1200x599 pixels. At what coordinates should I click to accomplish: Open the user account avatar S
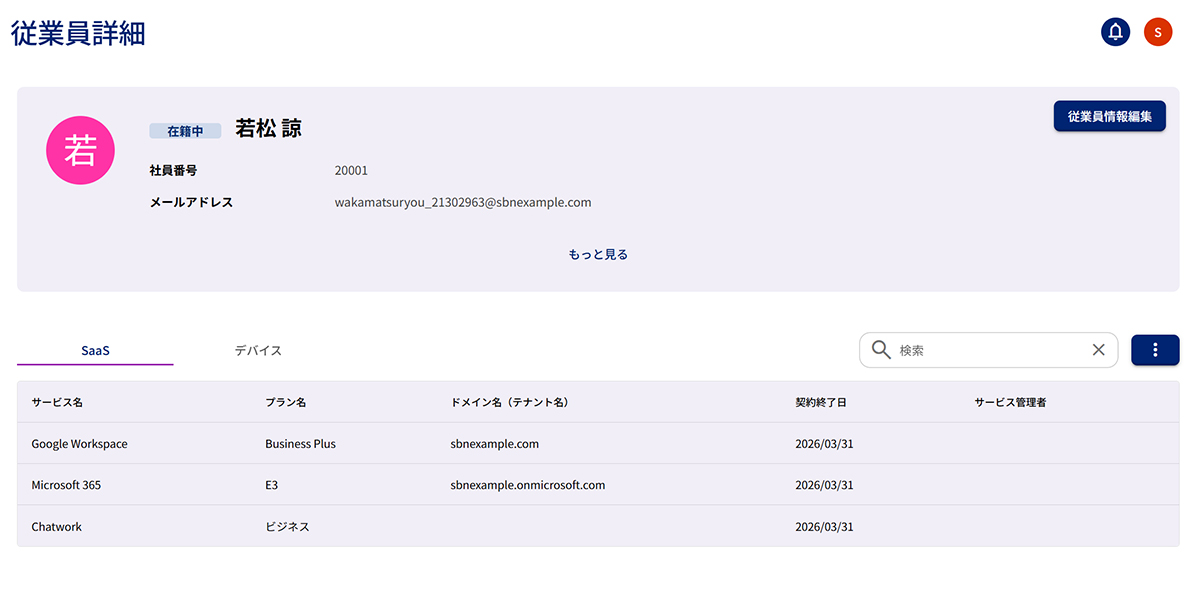1157,32
